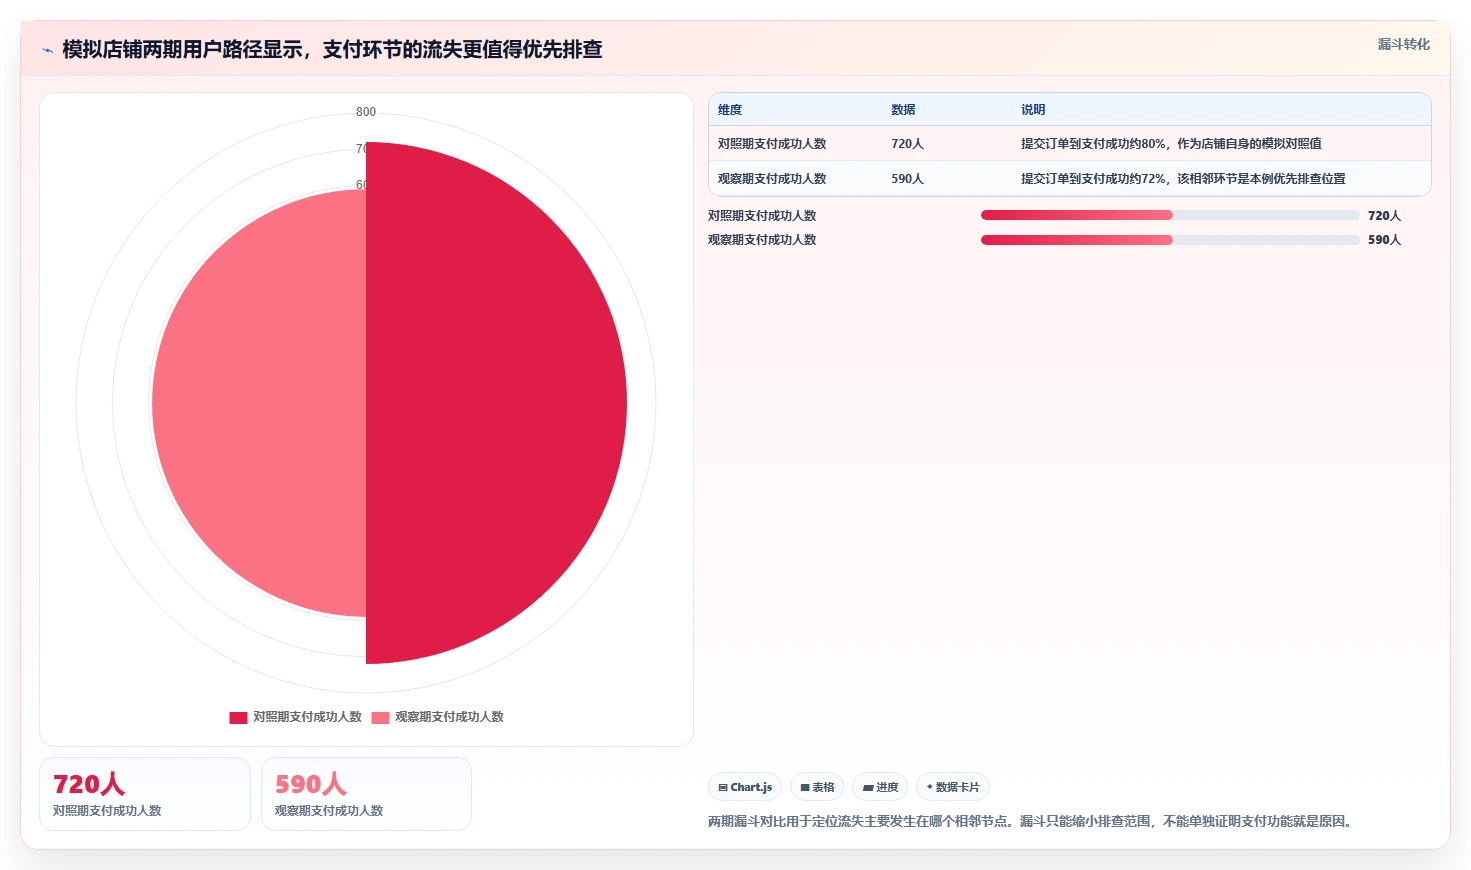
Task: Click table cell 观察期支付成功人数
Action: click(772, 179)
